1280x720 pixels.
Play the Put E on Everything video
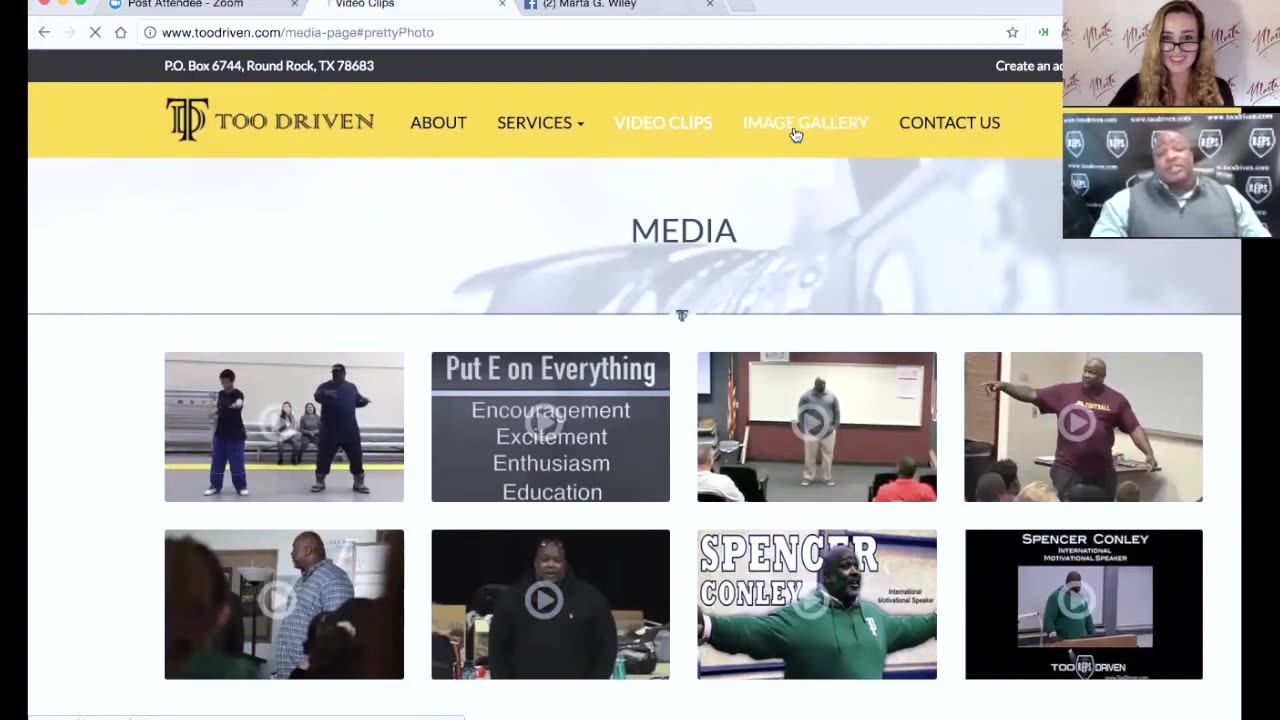point(550,427)
